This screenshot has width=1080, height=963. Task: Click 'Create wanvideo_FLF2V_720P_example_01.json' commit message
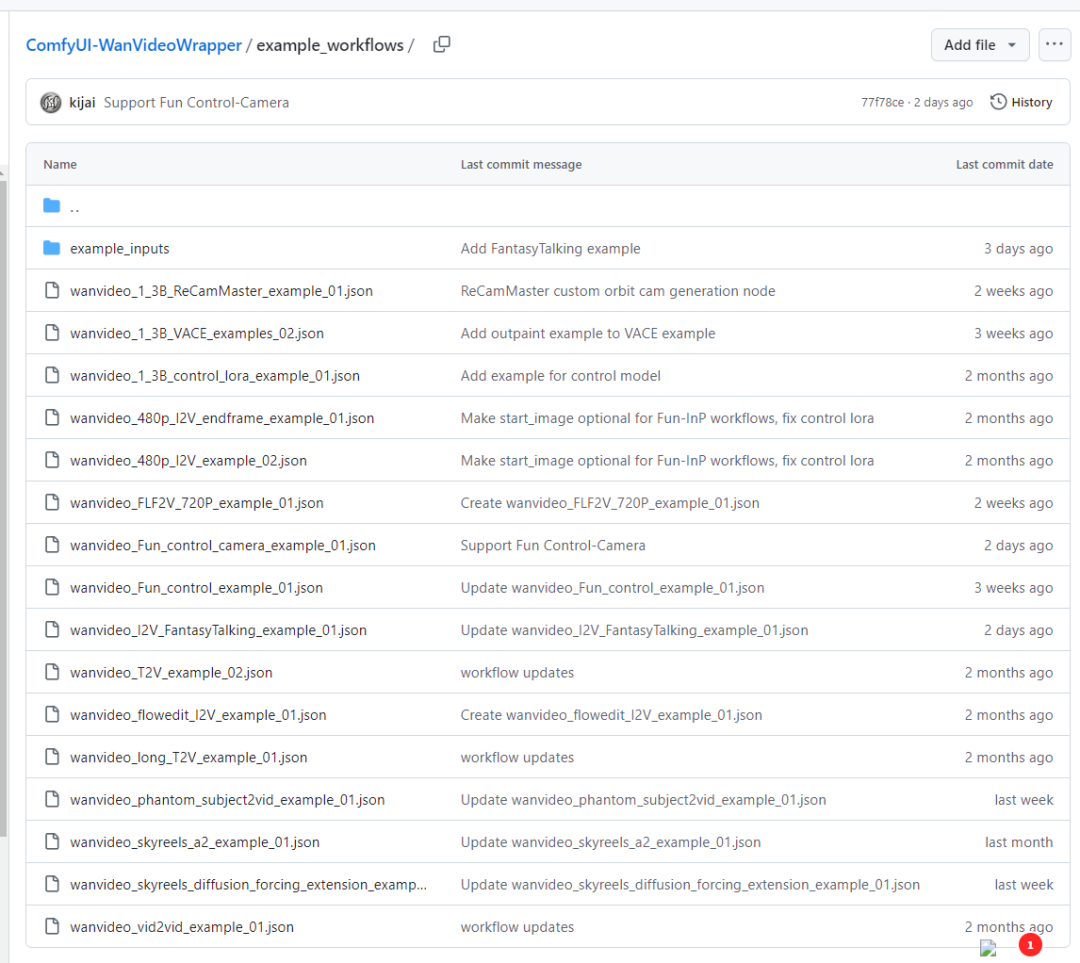pos(610,503)
